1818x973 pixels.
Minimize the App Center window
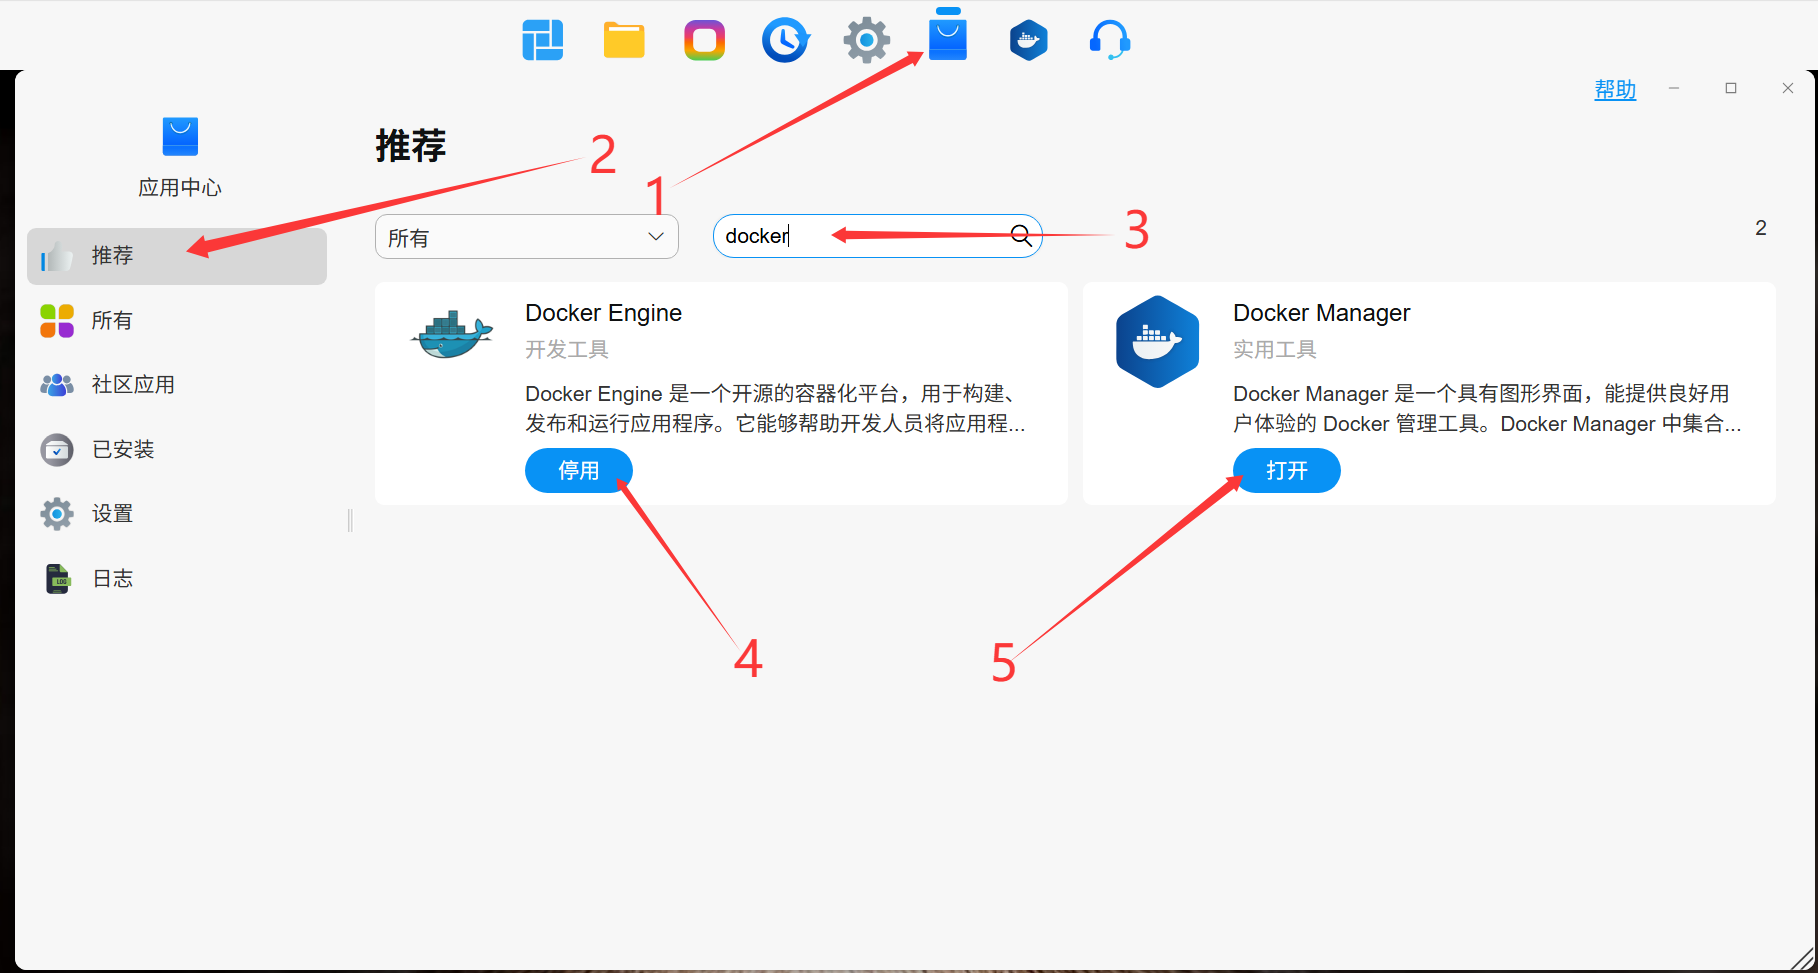pos(1674,88)
